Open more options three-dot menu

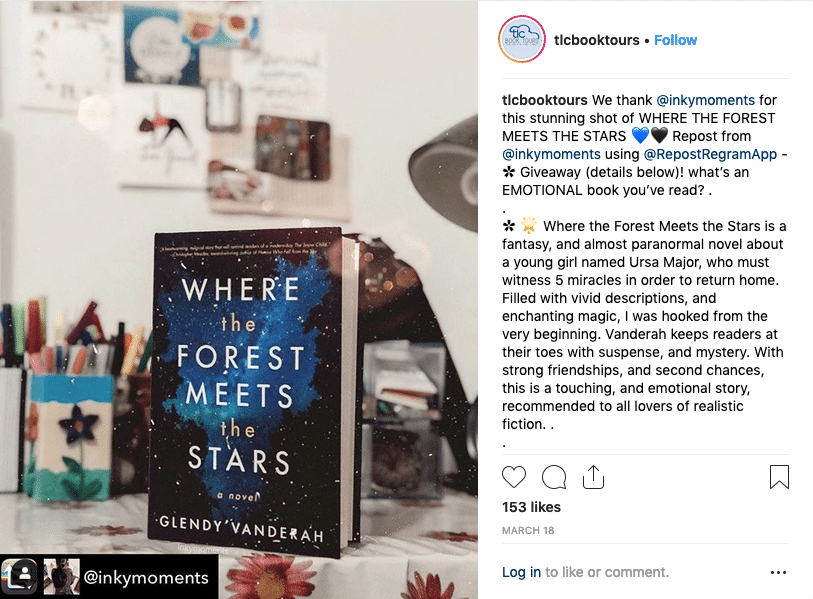point(778,572)
